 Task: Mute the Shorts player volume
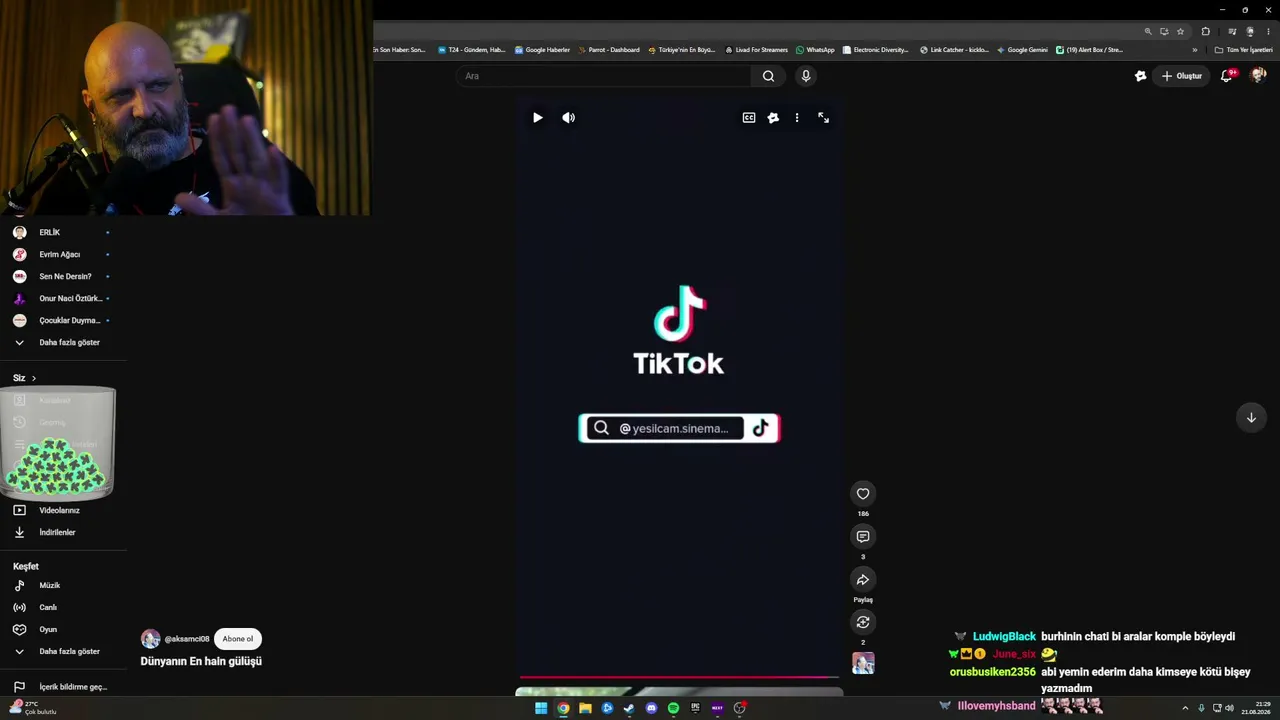pos(568,118)
